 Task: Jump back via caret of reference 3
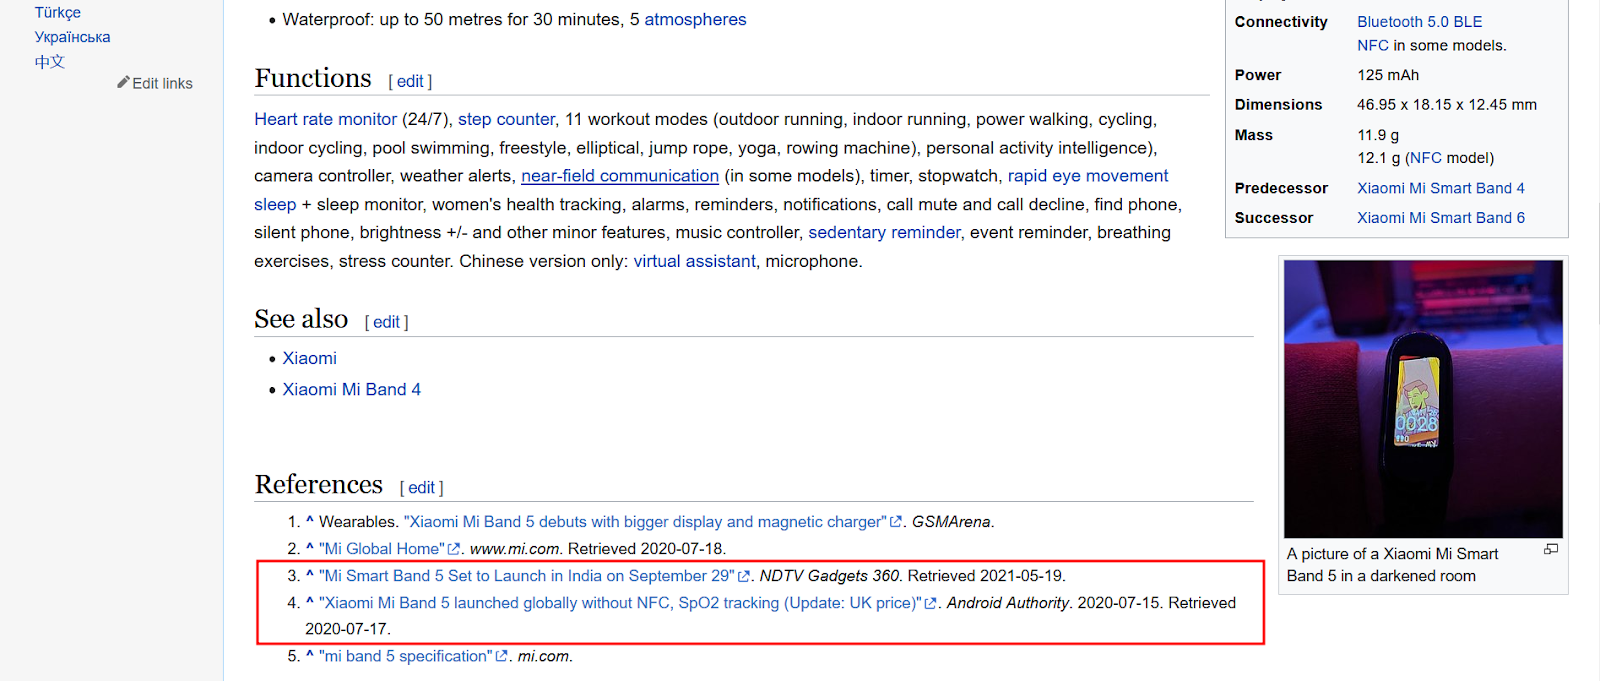click(310, 574)
